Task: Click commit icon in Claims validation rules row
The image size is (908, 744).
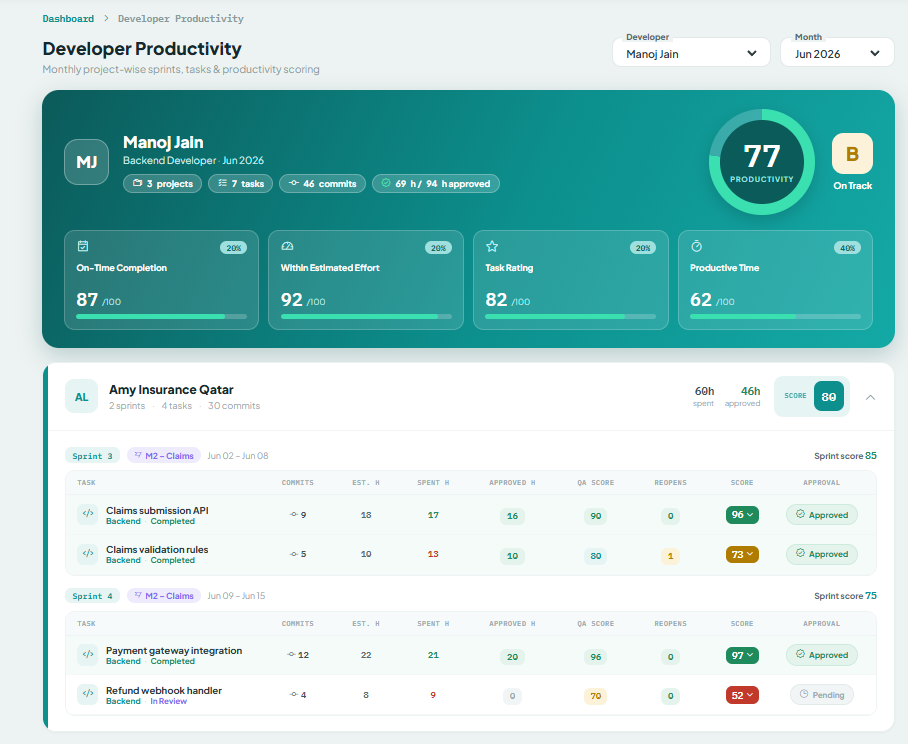Action: [294, 554]
